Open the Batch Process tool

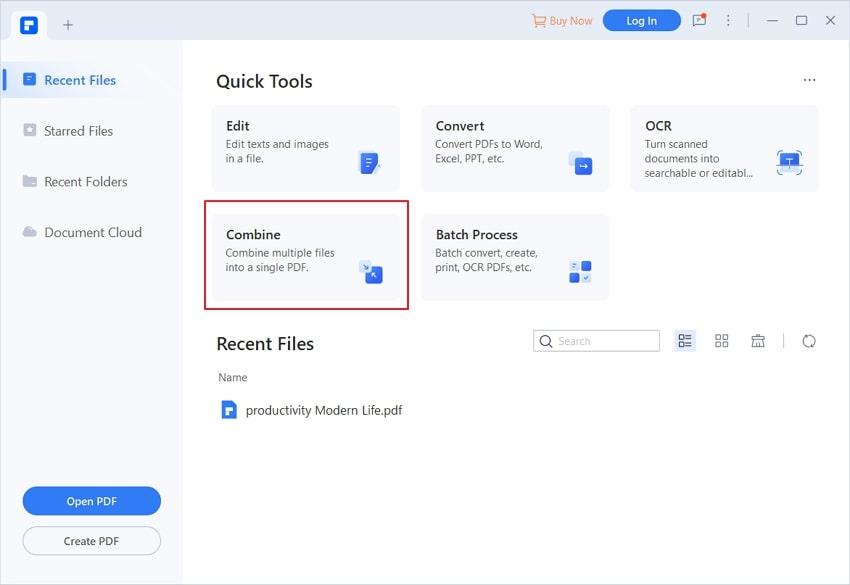pos(516,257)
